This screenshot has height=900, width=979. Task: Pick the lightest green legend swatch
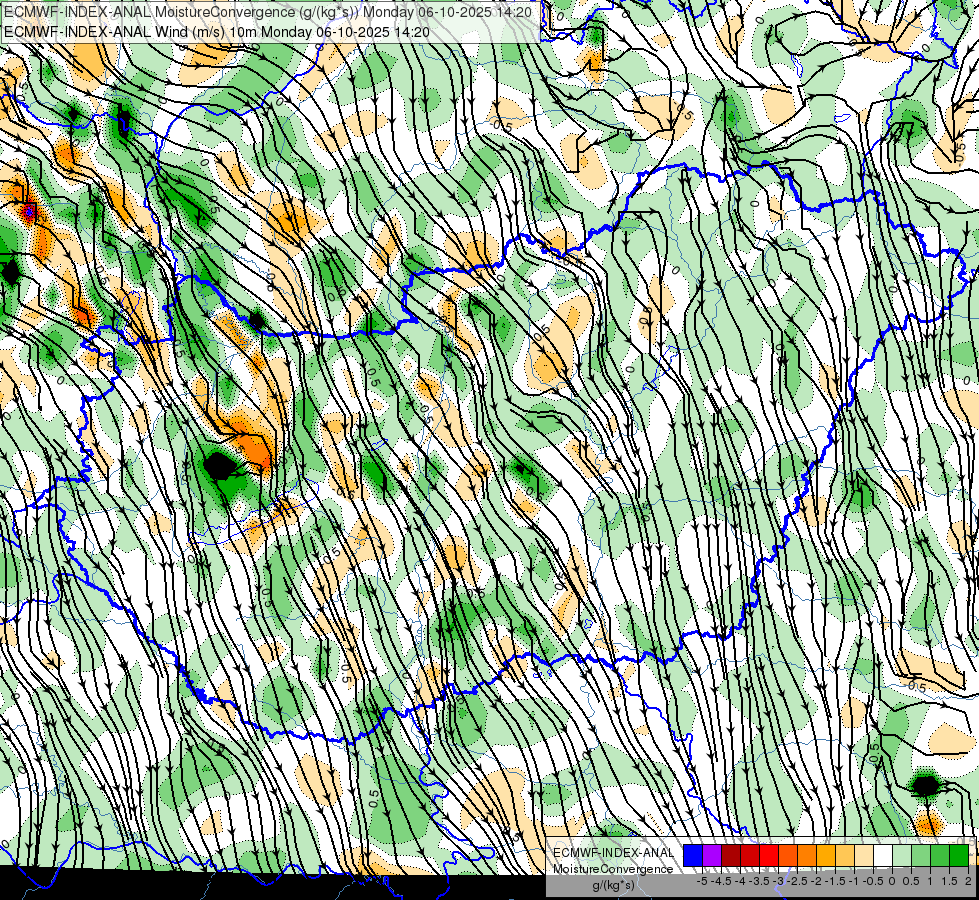pos(902,856)
